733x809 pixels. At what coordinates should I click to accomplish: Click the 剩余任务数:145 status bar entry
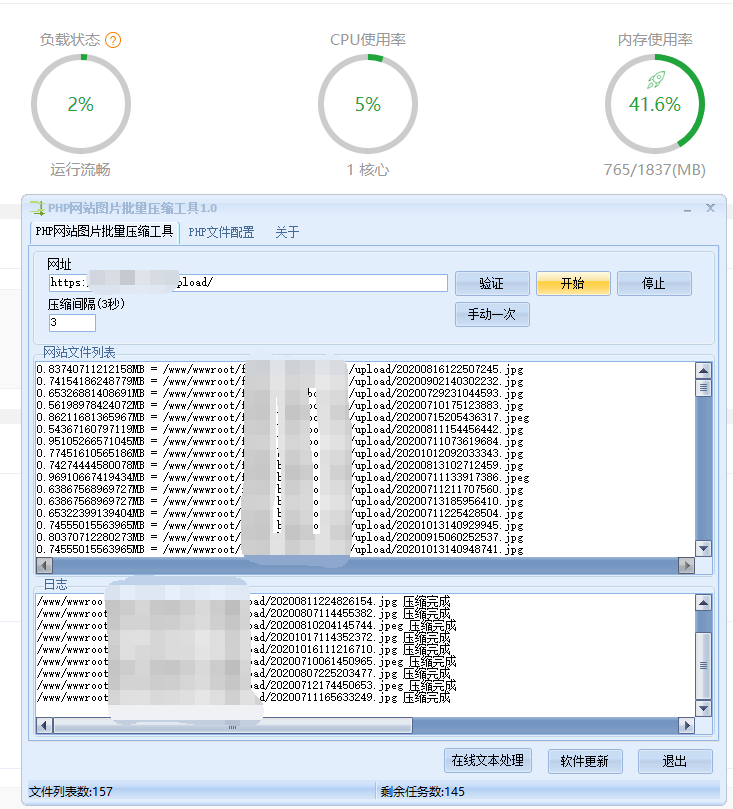[x=422, y=791]
